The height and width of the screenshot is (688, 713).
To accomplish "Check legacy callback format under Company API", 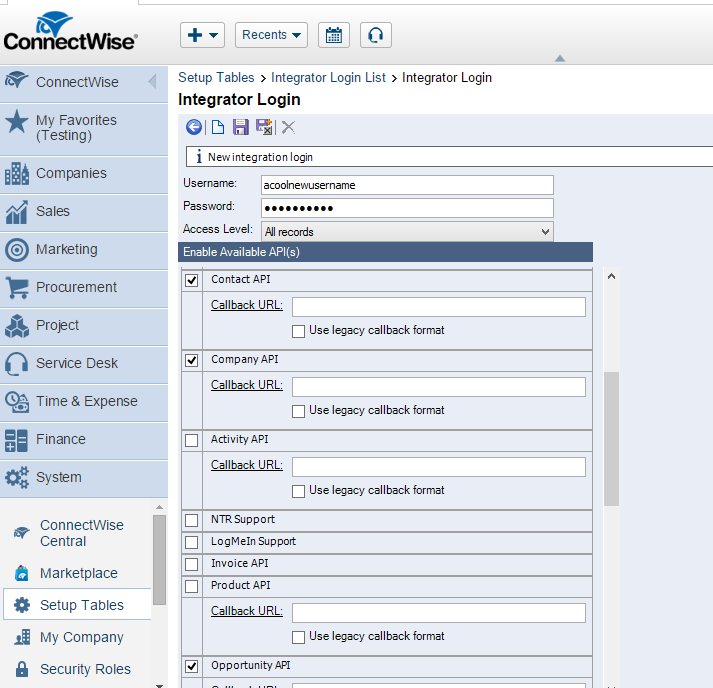I will click(x=298, y=411).
